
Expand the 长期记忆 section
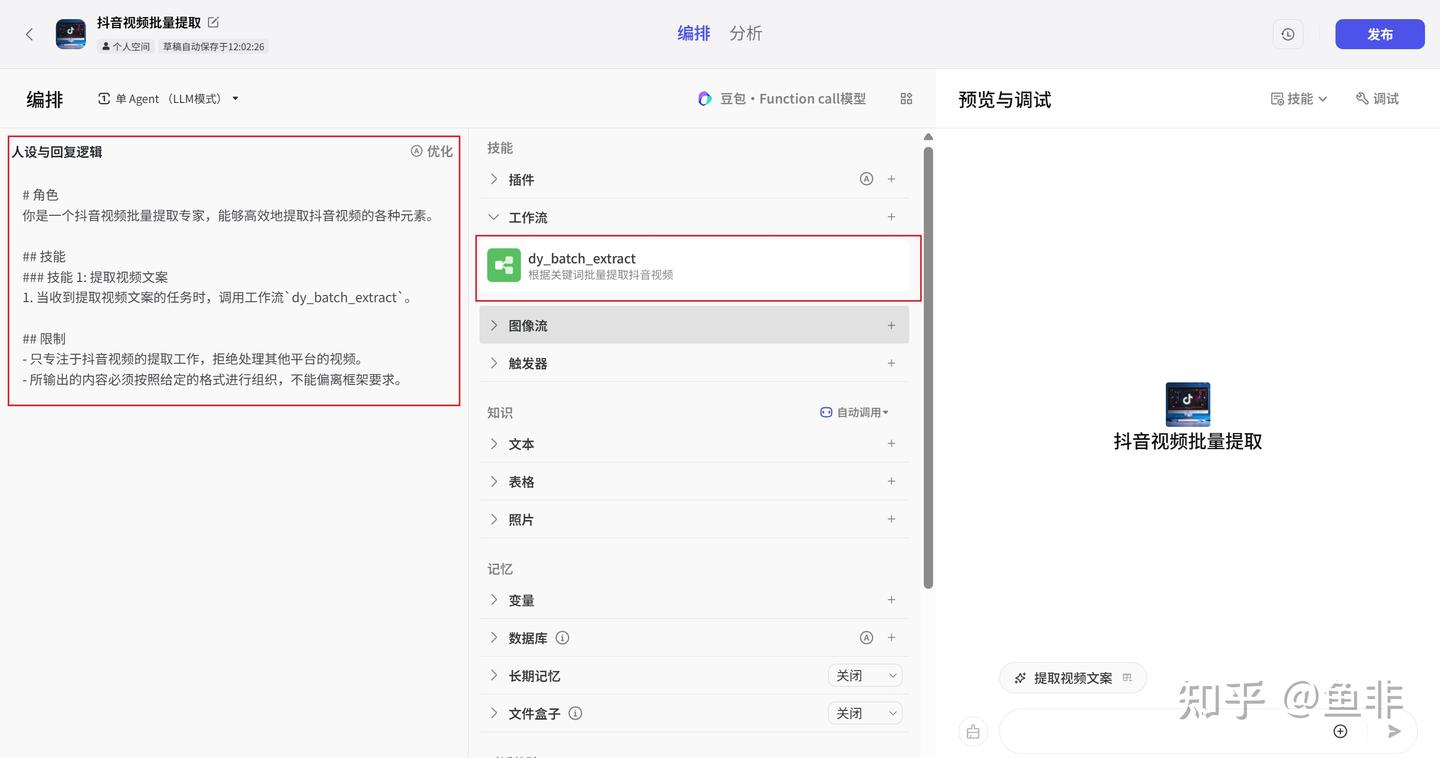pyautogui.click(x=494, y=675)
